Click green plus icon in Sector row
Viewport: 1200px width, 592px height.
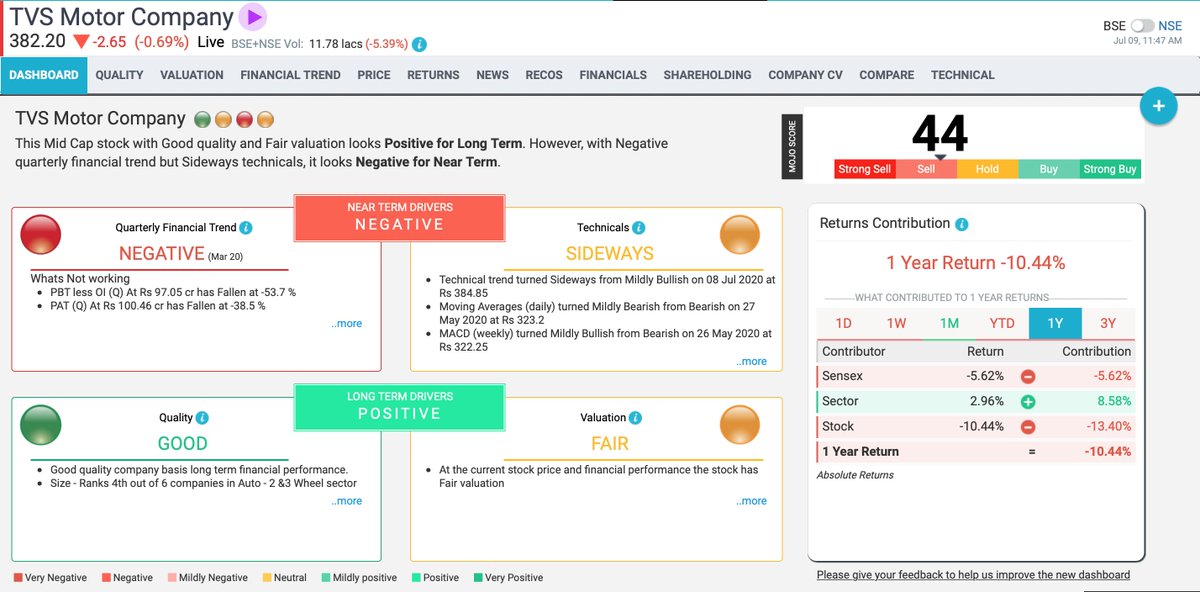1028,402
